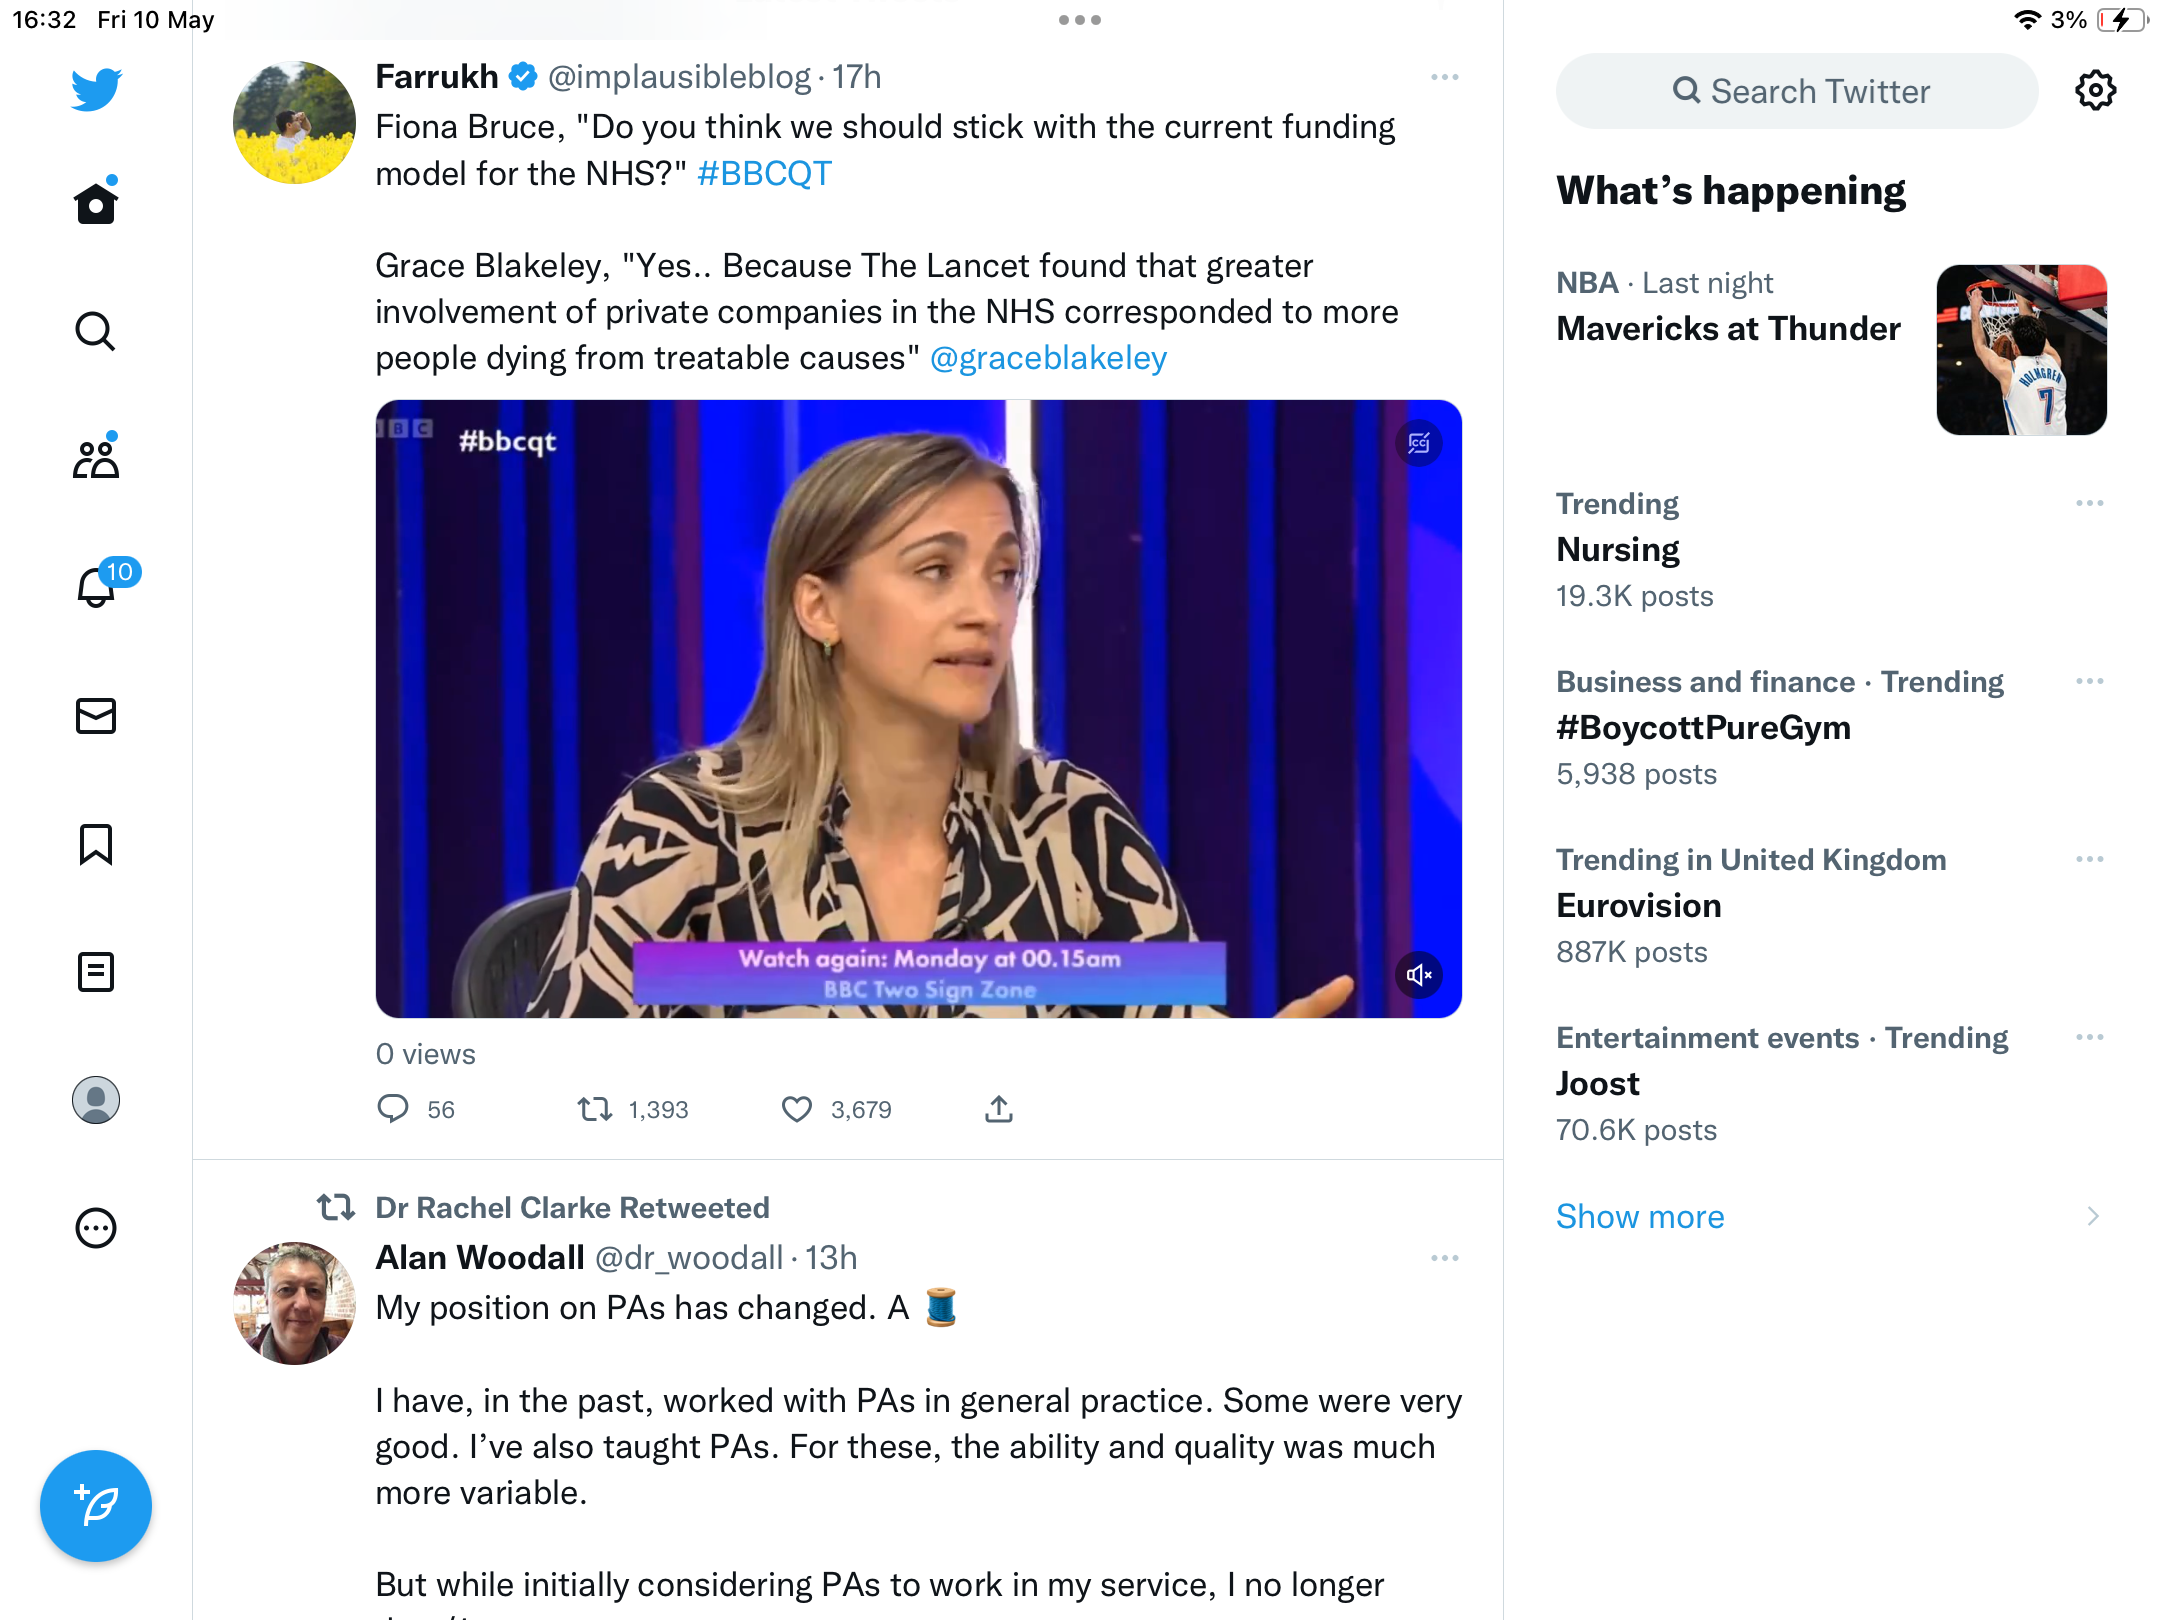Open the profile avatar icon in sidebar

[96, 1100]
